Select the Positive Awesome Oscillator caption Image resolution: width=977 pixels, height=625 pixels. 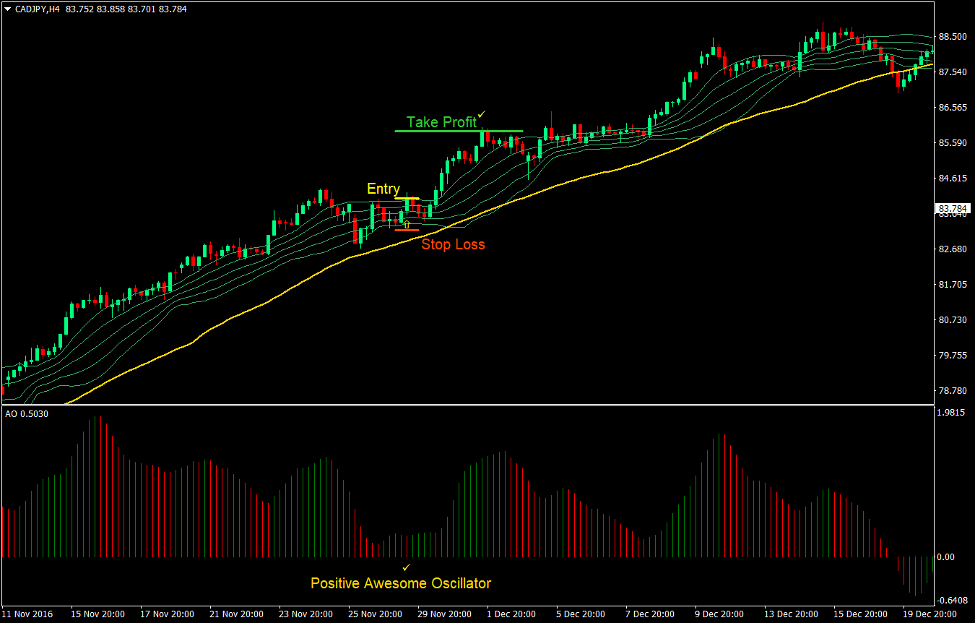401,583
